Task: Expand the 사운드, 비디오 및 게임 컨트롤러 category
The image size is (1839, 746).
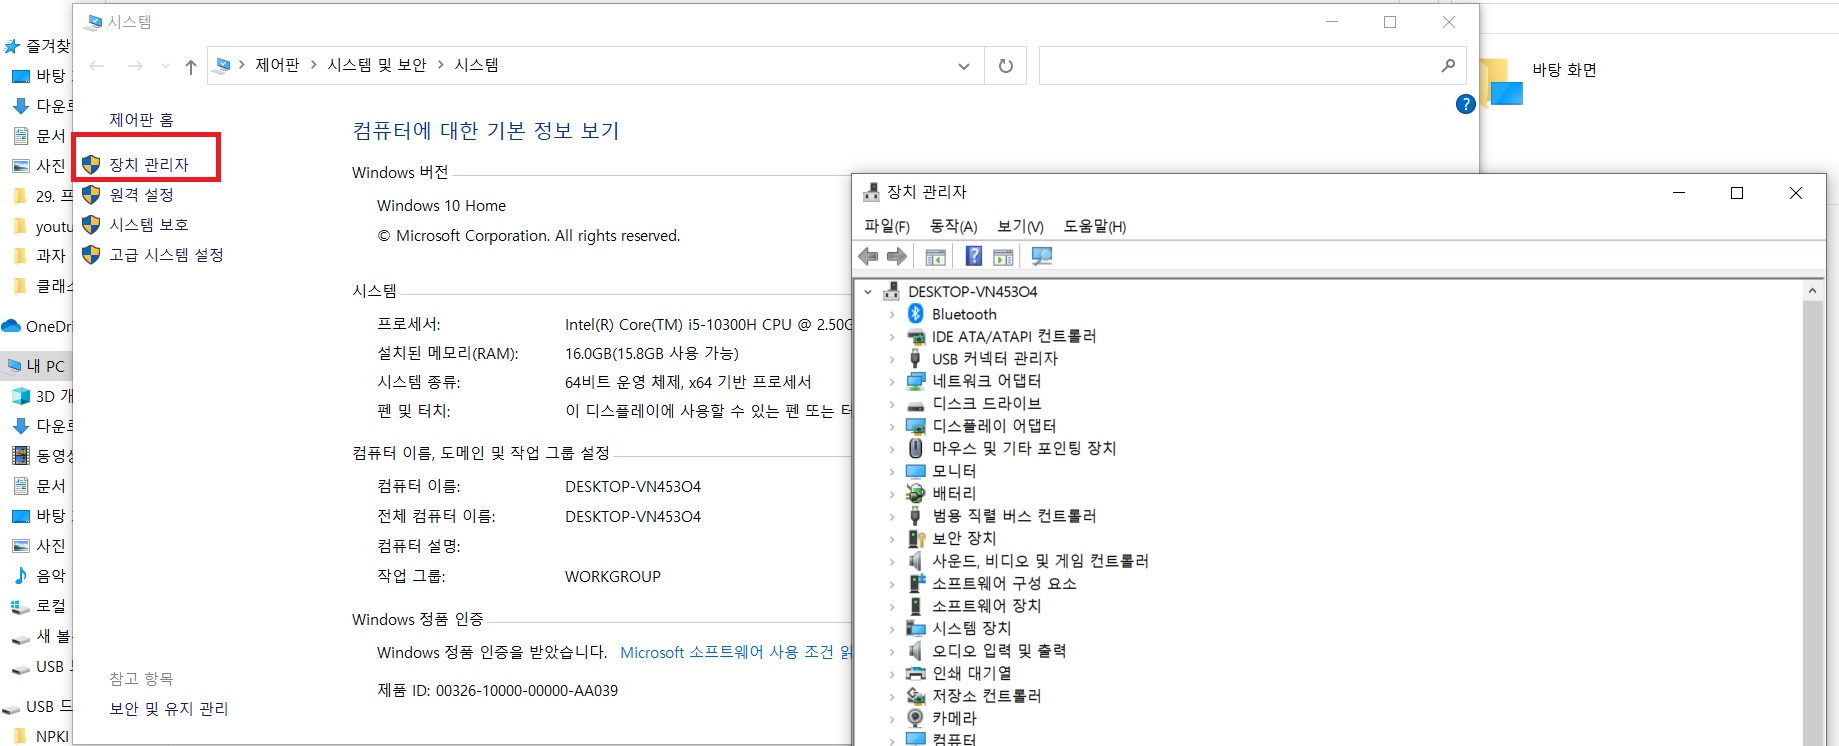Action: (892, 561)
